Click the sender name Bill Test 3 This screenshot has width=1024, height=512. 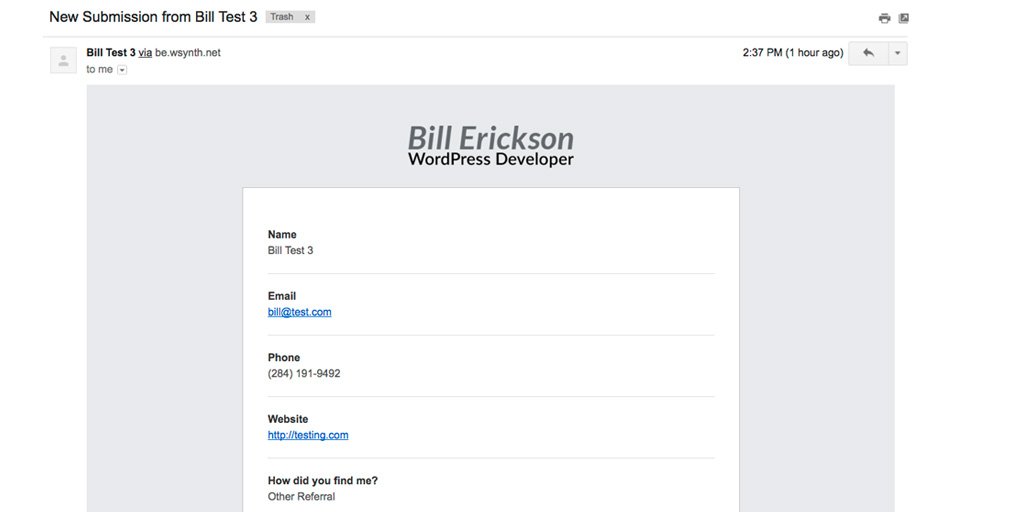[x=111, y=53]
